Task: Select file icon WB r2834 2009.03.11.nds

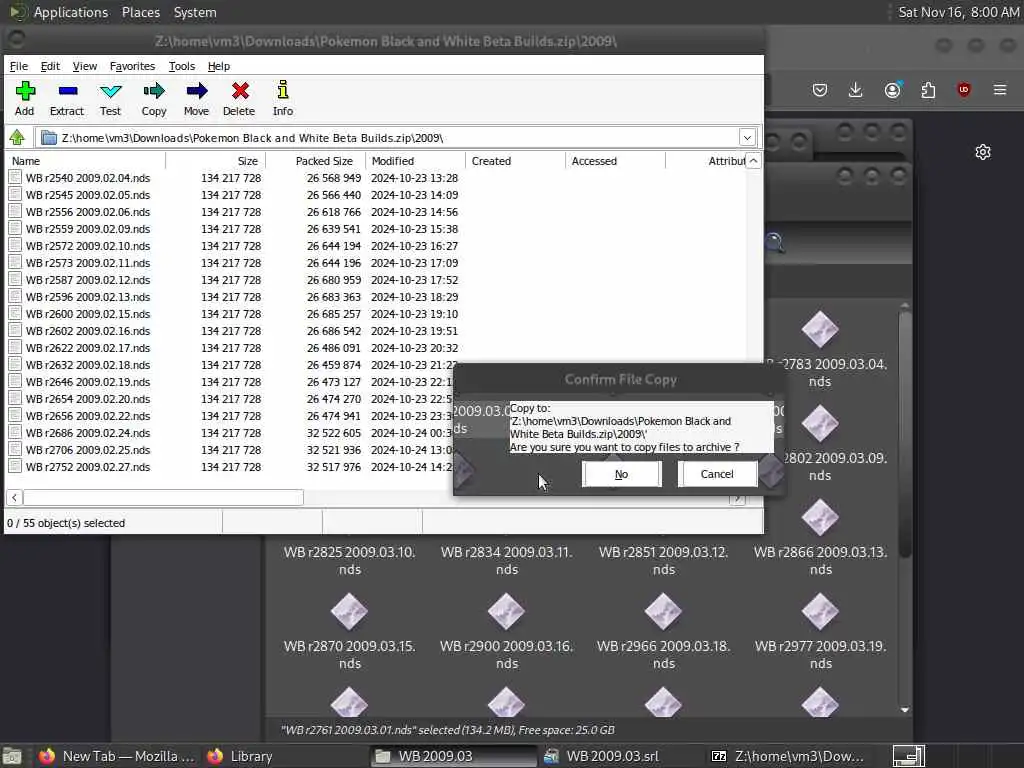Action: [x=507, y=560]
